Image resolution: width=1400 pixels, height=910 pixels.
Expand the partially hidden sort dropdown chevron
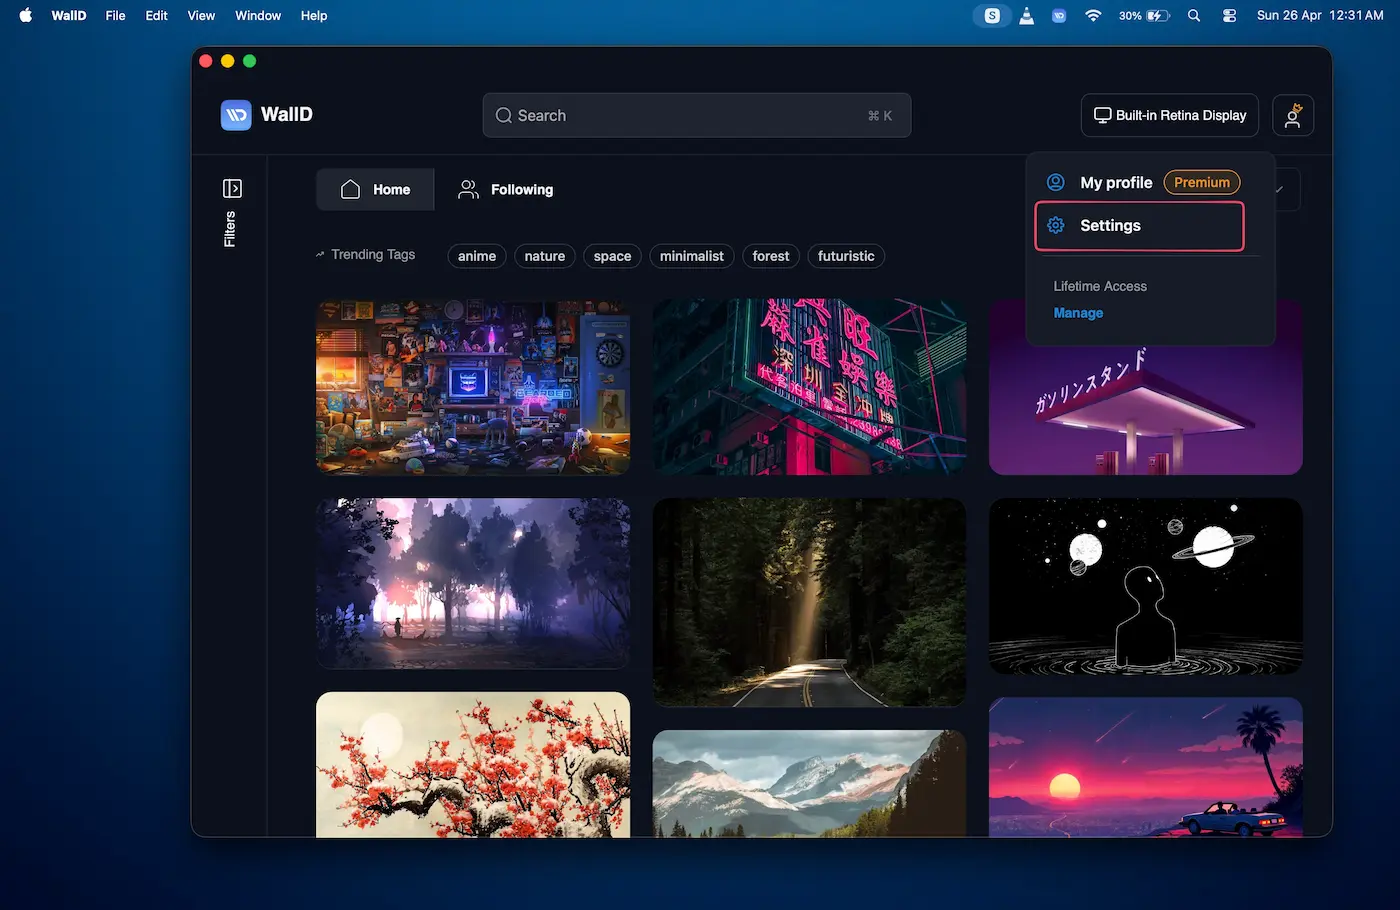point(1280,190)
